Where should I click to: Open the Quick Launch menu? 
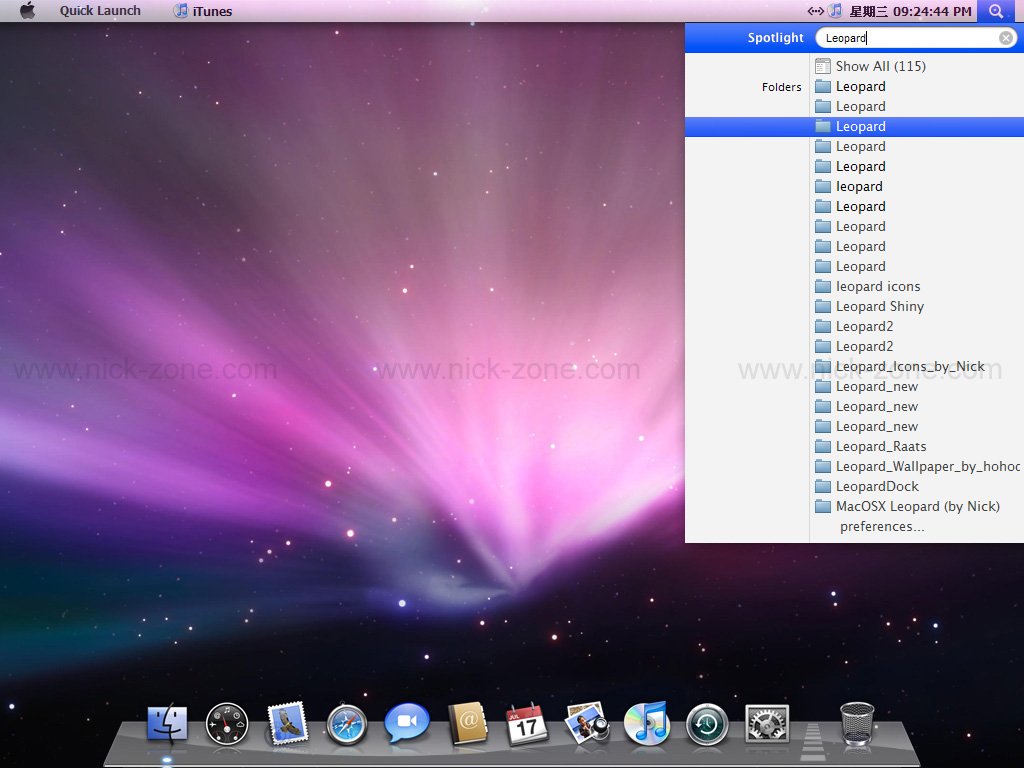tap(100, 11)
